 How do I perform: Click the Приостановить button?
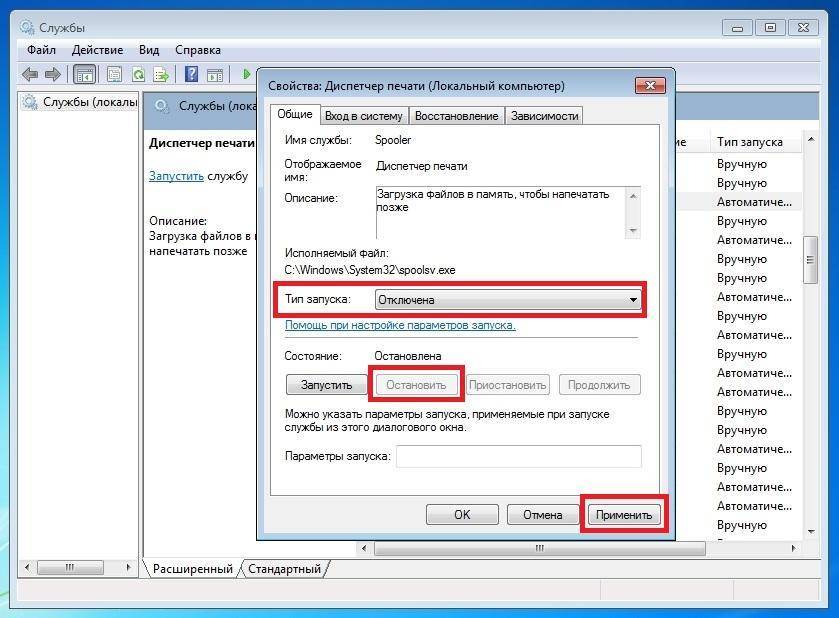coord(507,385)
